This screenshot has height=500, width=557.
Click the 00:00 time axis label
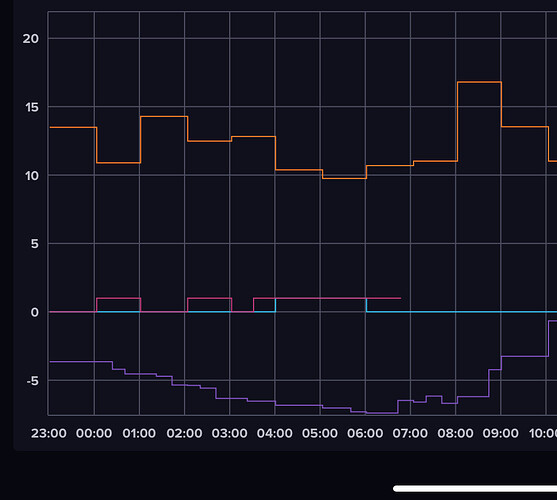point(94,433)
